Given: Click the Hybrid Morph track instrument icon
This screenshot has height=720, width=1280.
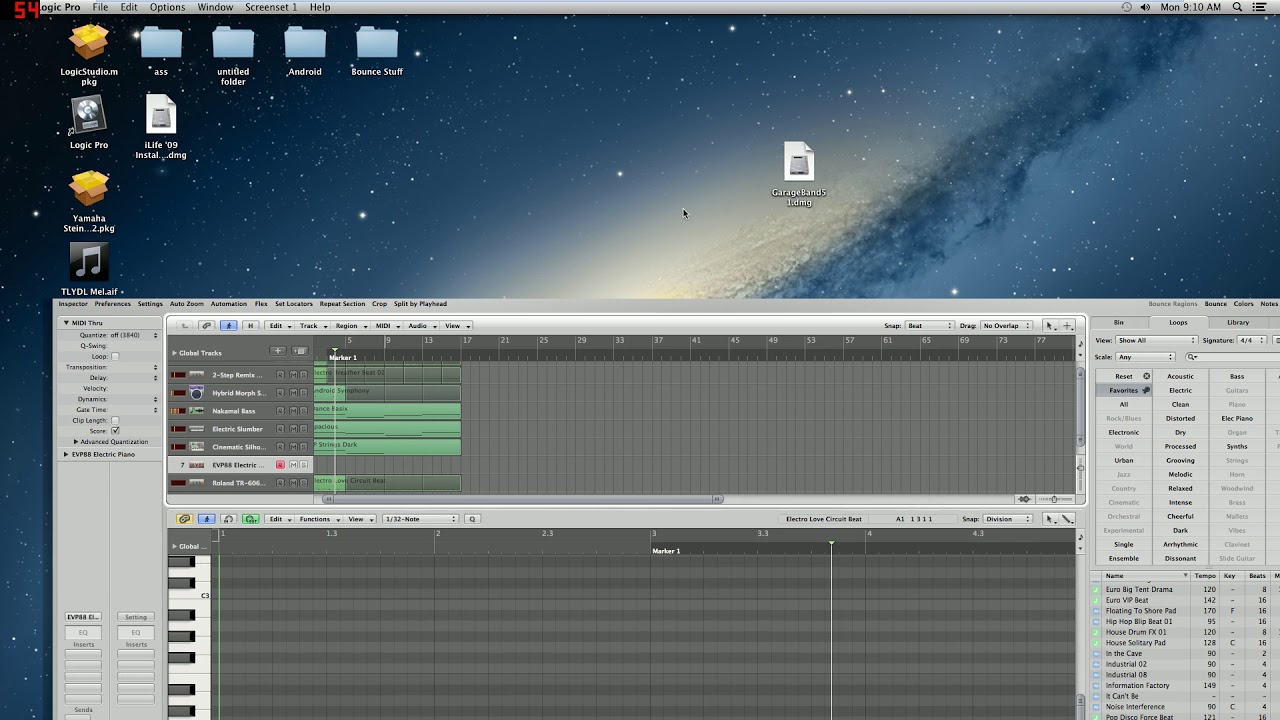Looking at the screenshot, I should 196,393.
